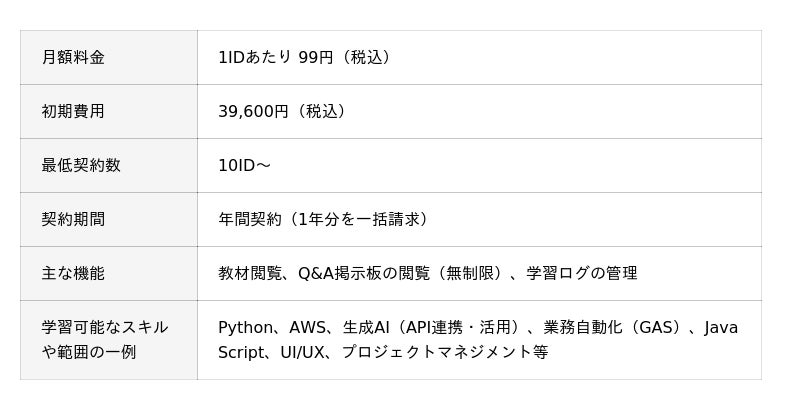Select the 10ID～ value text

pyautogui.click(x=244, y=165)
